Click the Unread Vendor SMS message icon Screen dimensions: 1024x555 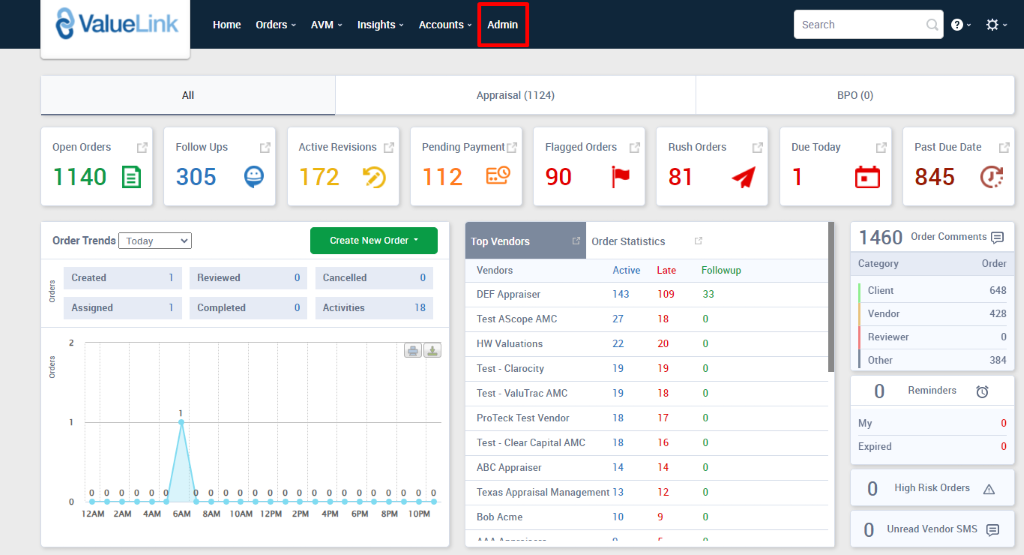point(993,530)
